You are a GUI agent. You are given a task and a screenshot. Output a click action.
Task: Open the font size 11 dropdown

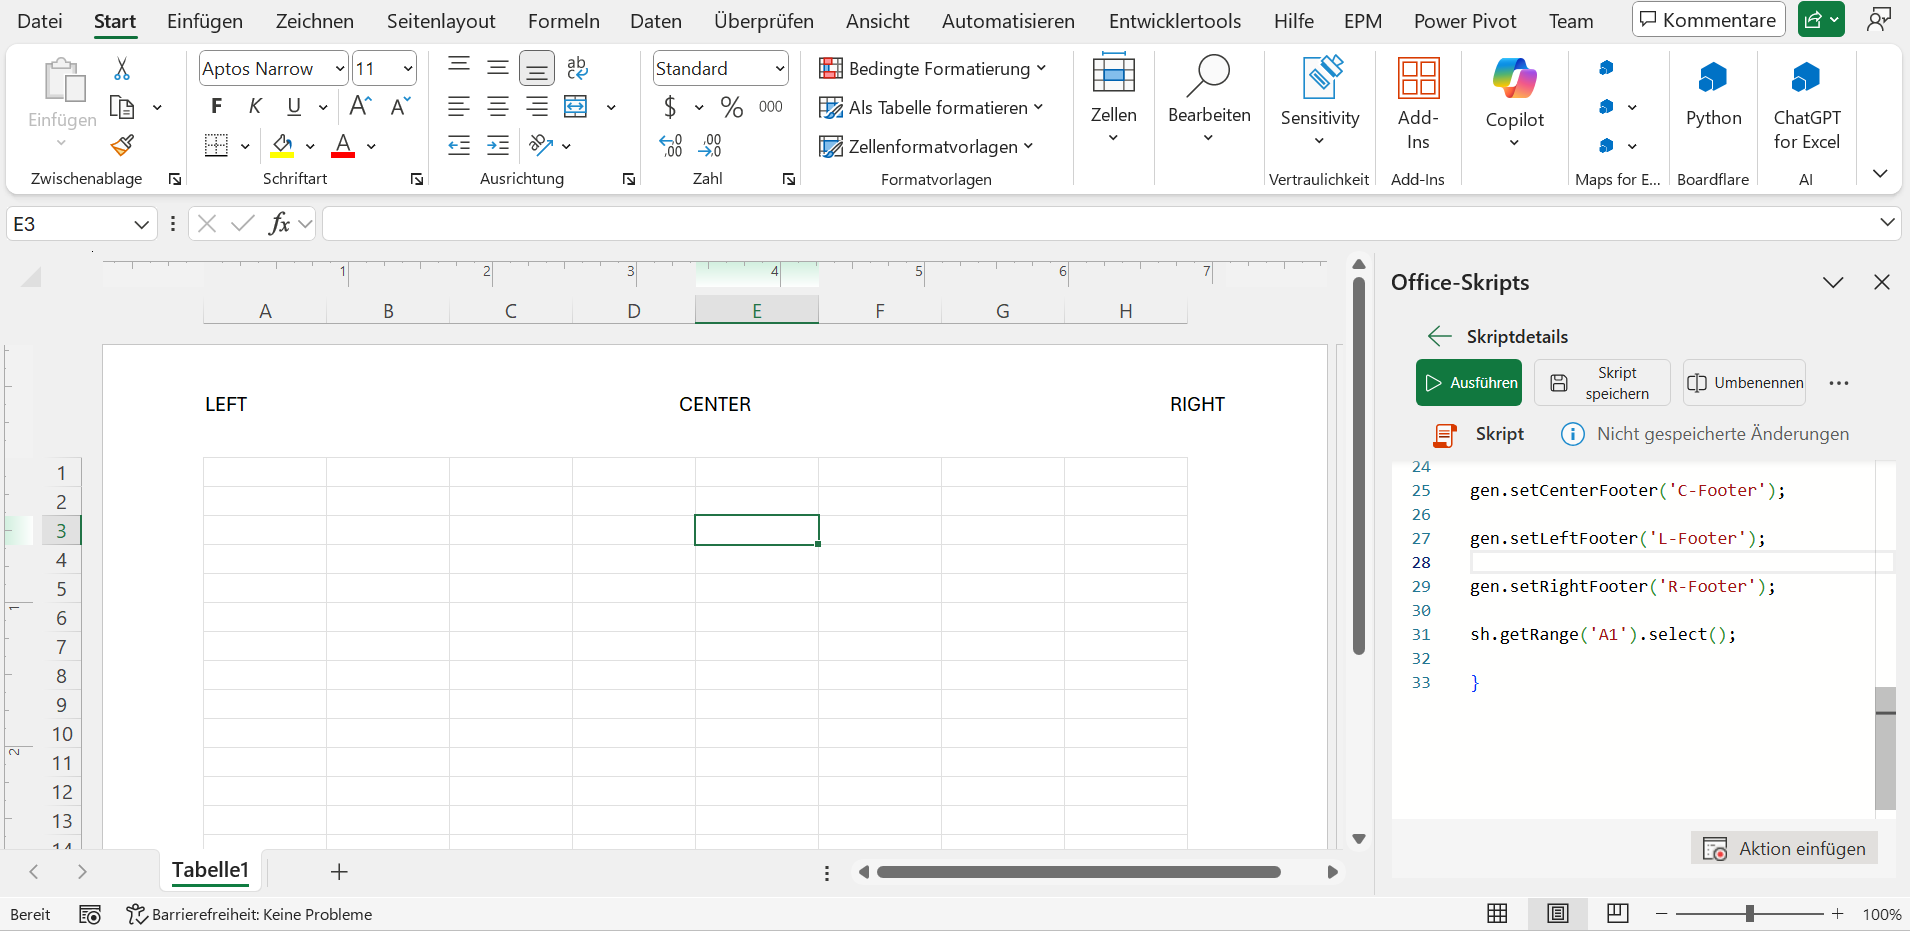pos(408,68)
